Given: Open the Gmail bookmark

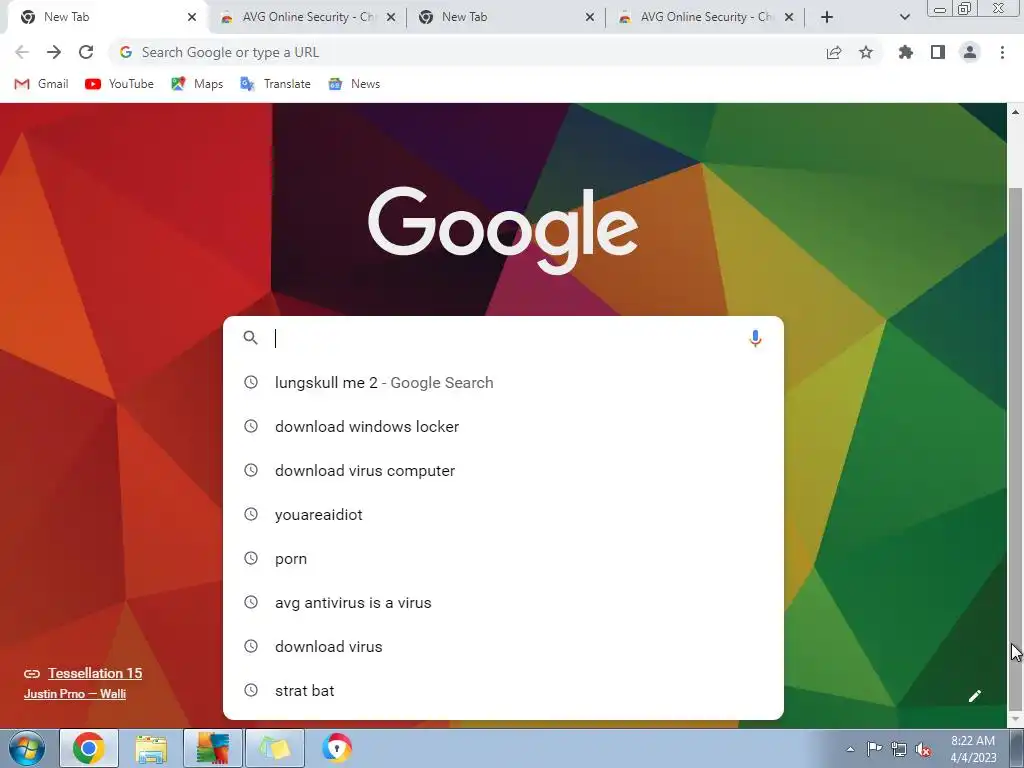Looking at the screenshot, I should tap(41, 84).
